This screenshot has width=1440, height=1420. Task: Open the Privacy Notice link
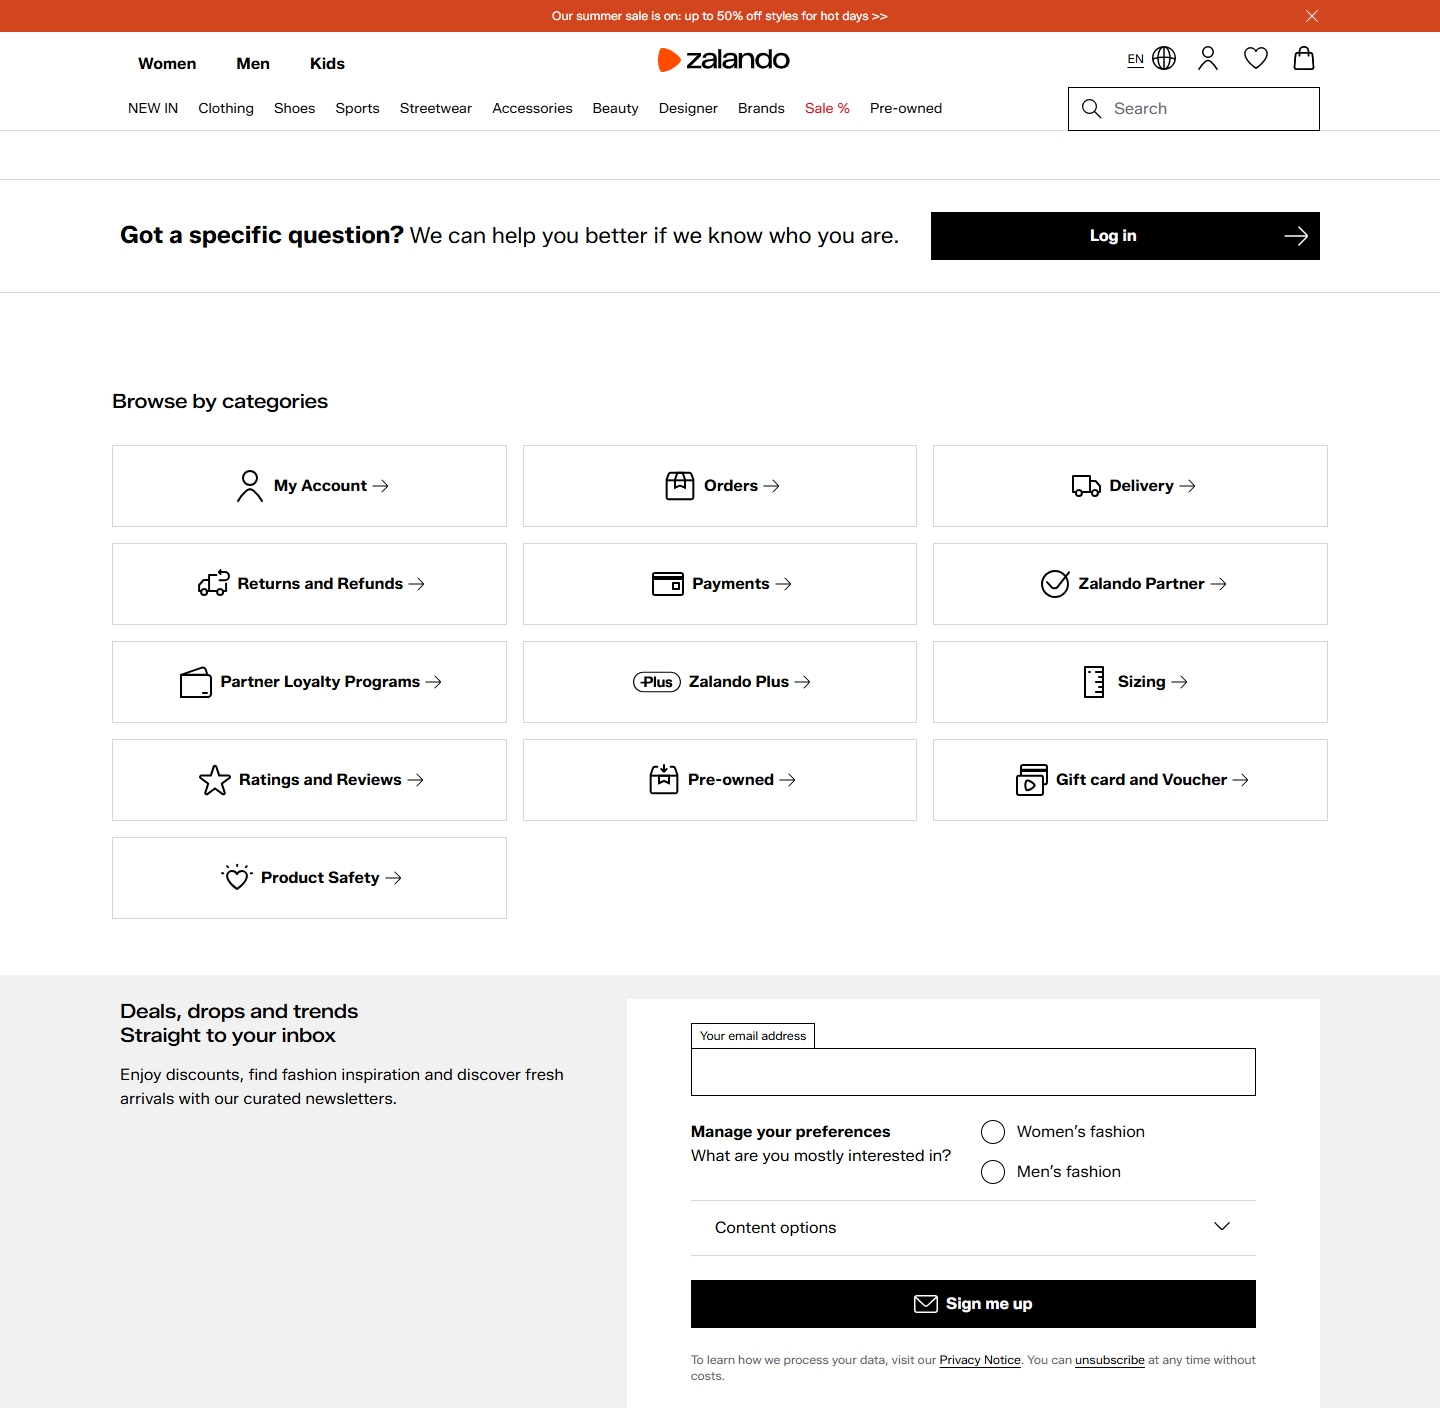point(980,1360)
